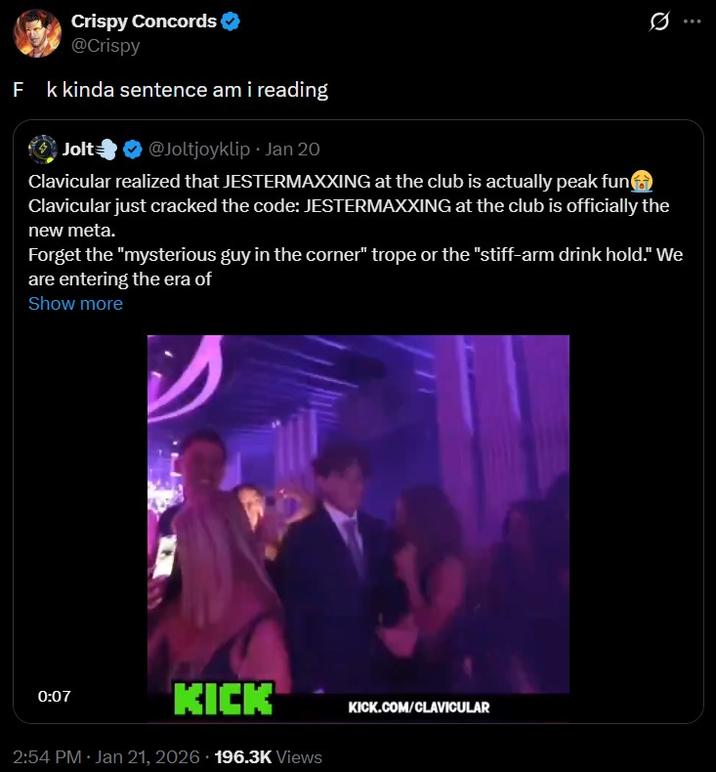716x772 pixels.
Task: Open the Grok slashed-circle icon
Action: [659, 23]
